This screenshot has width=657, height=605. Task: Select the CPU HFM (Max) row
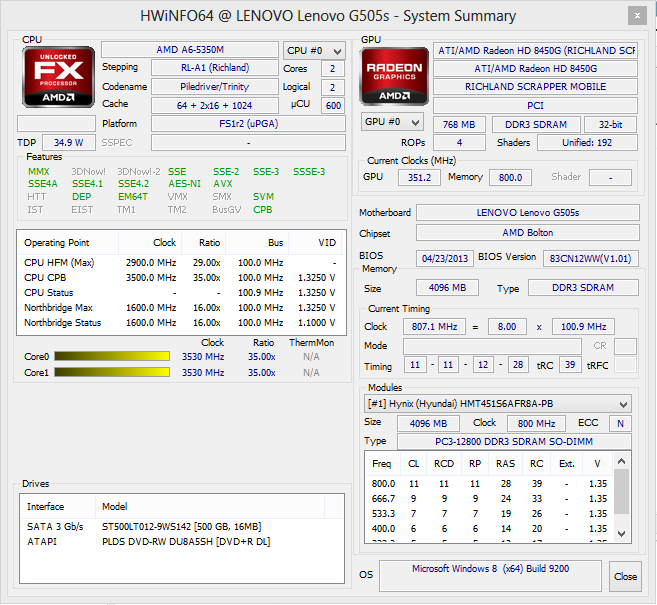181,263
